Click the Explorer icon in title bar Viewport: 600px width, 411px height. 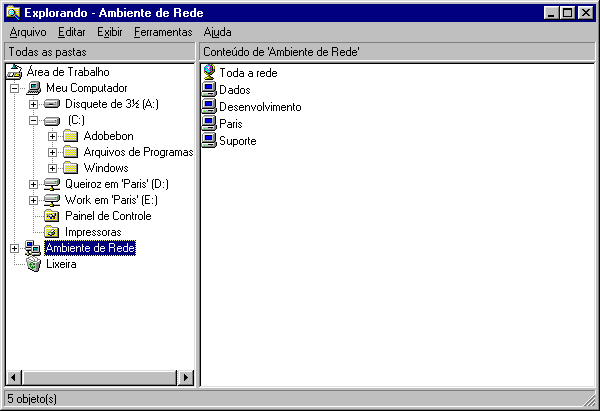pyautogui.click(x=13, y=13)
